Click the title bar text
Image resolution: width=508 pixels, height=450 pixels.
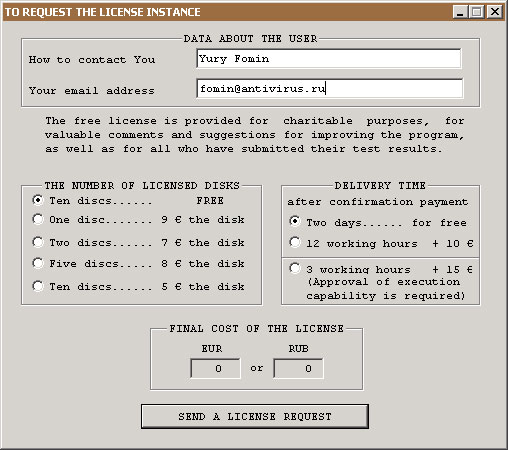pos(102,12)
